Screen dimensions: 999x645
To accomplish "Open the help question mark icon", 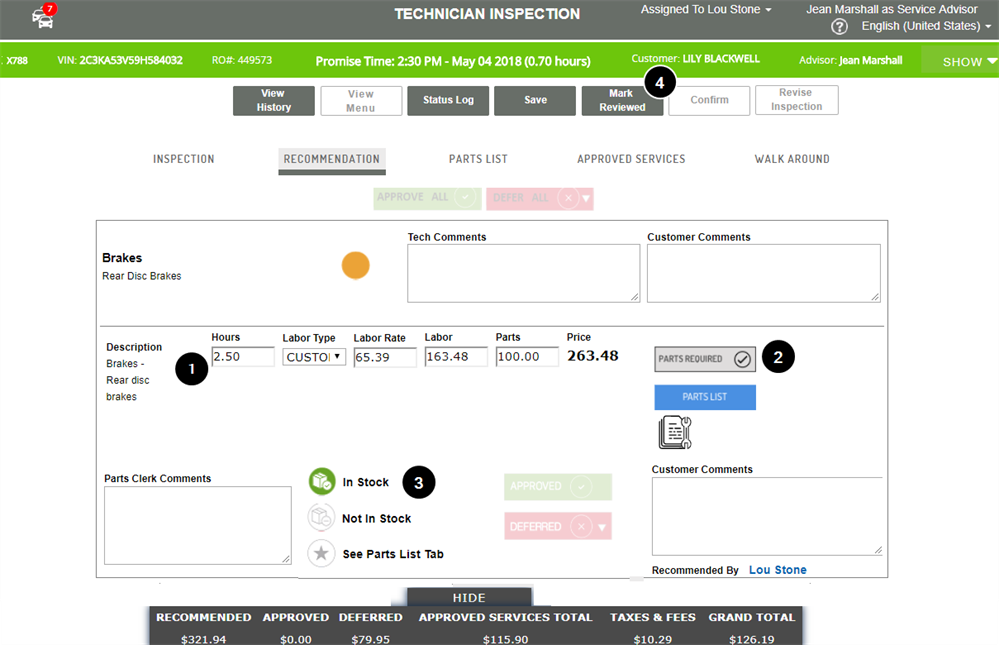I will 838,26.
